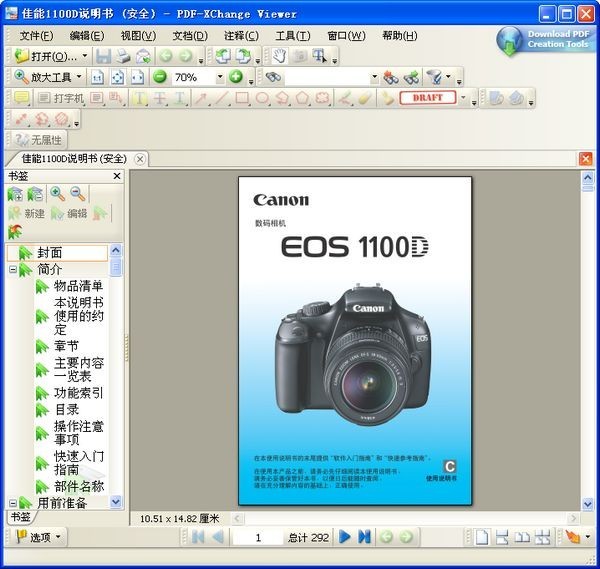Select the Rectangle annotation tool
This screenshot has width=600, height=569.
(242, 98)
